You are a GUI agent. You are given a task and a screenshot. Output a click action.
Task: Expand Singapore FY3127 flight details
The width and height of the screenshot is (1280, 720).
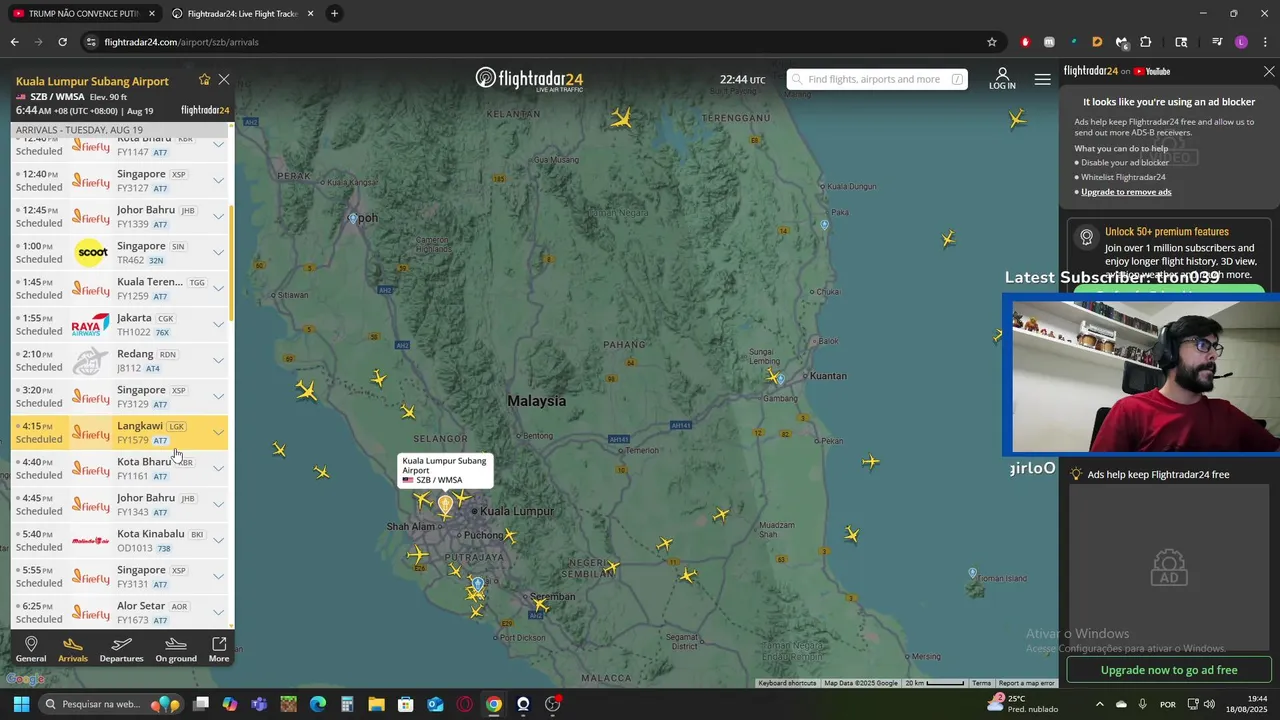218,180
